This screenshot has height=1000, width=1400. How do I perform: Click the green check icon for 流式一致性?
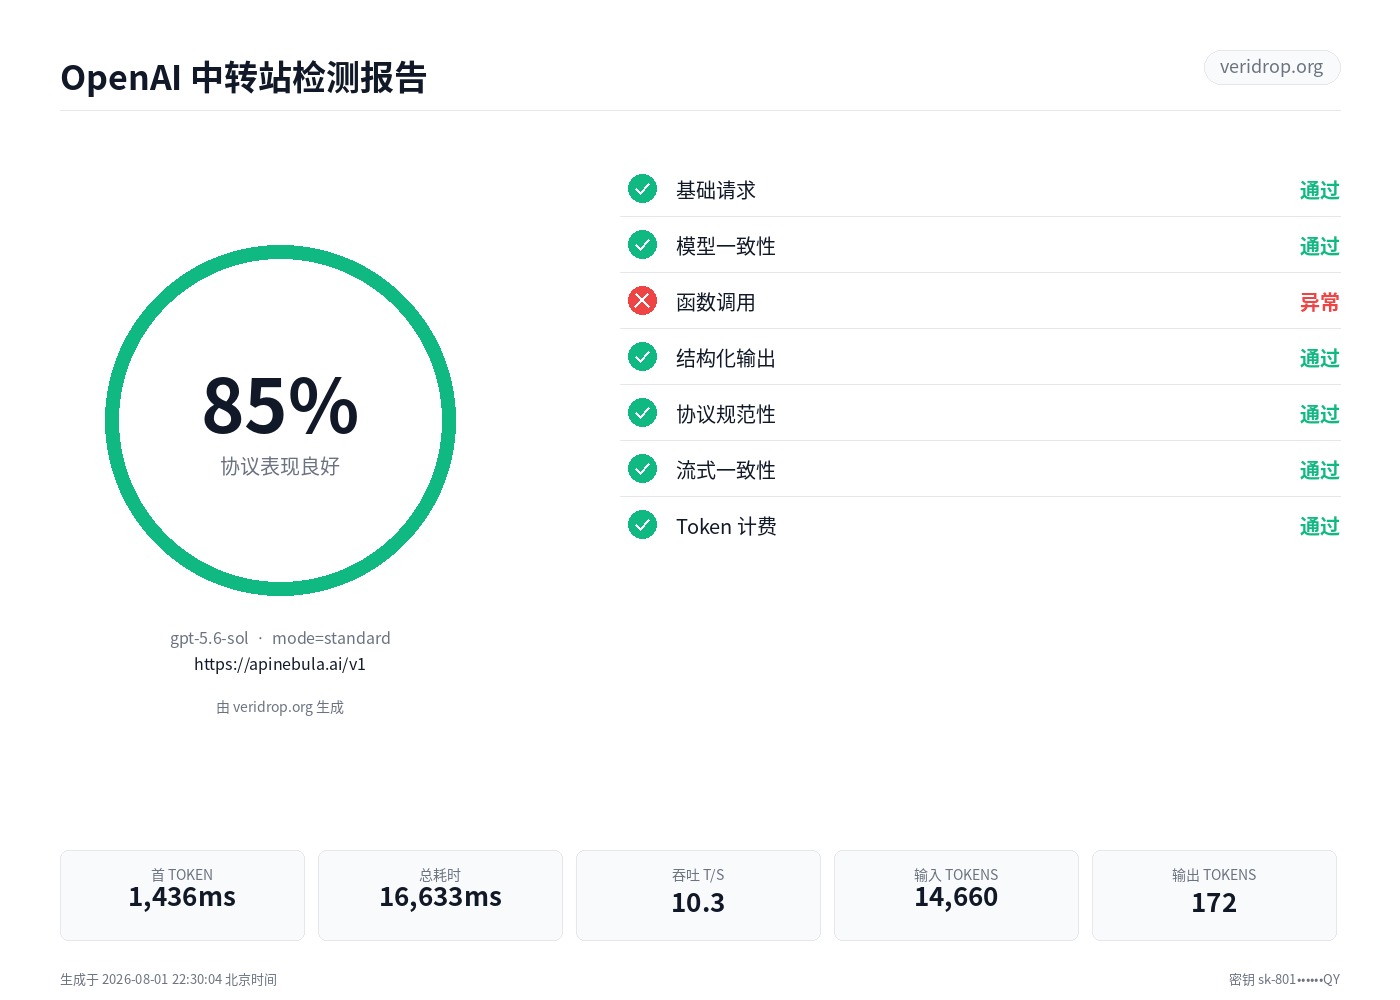[x=642, y=469]
